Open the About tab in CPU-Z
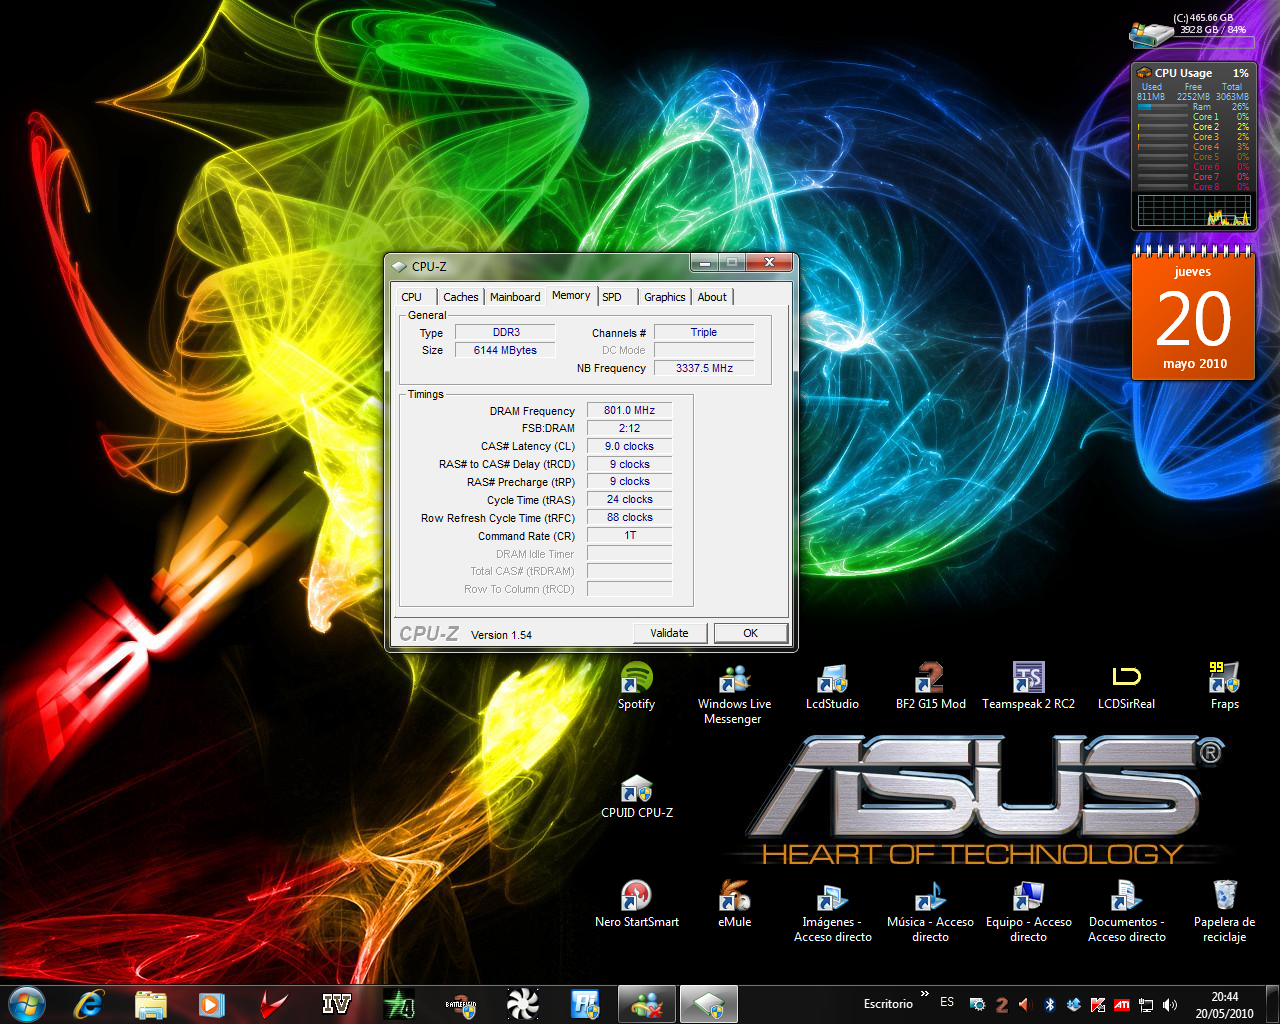 tap(712, 297)
